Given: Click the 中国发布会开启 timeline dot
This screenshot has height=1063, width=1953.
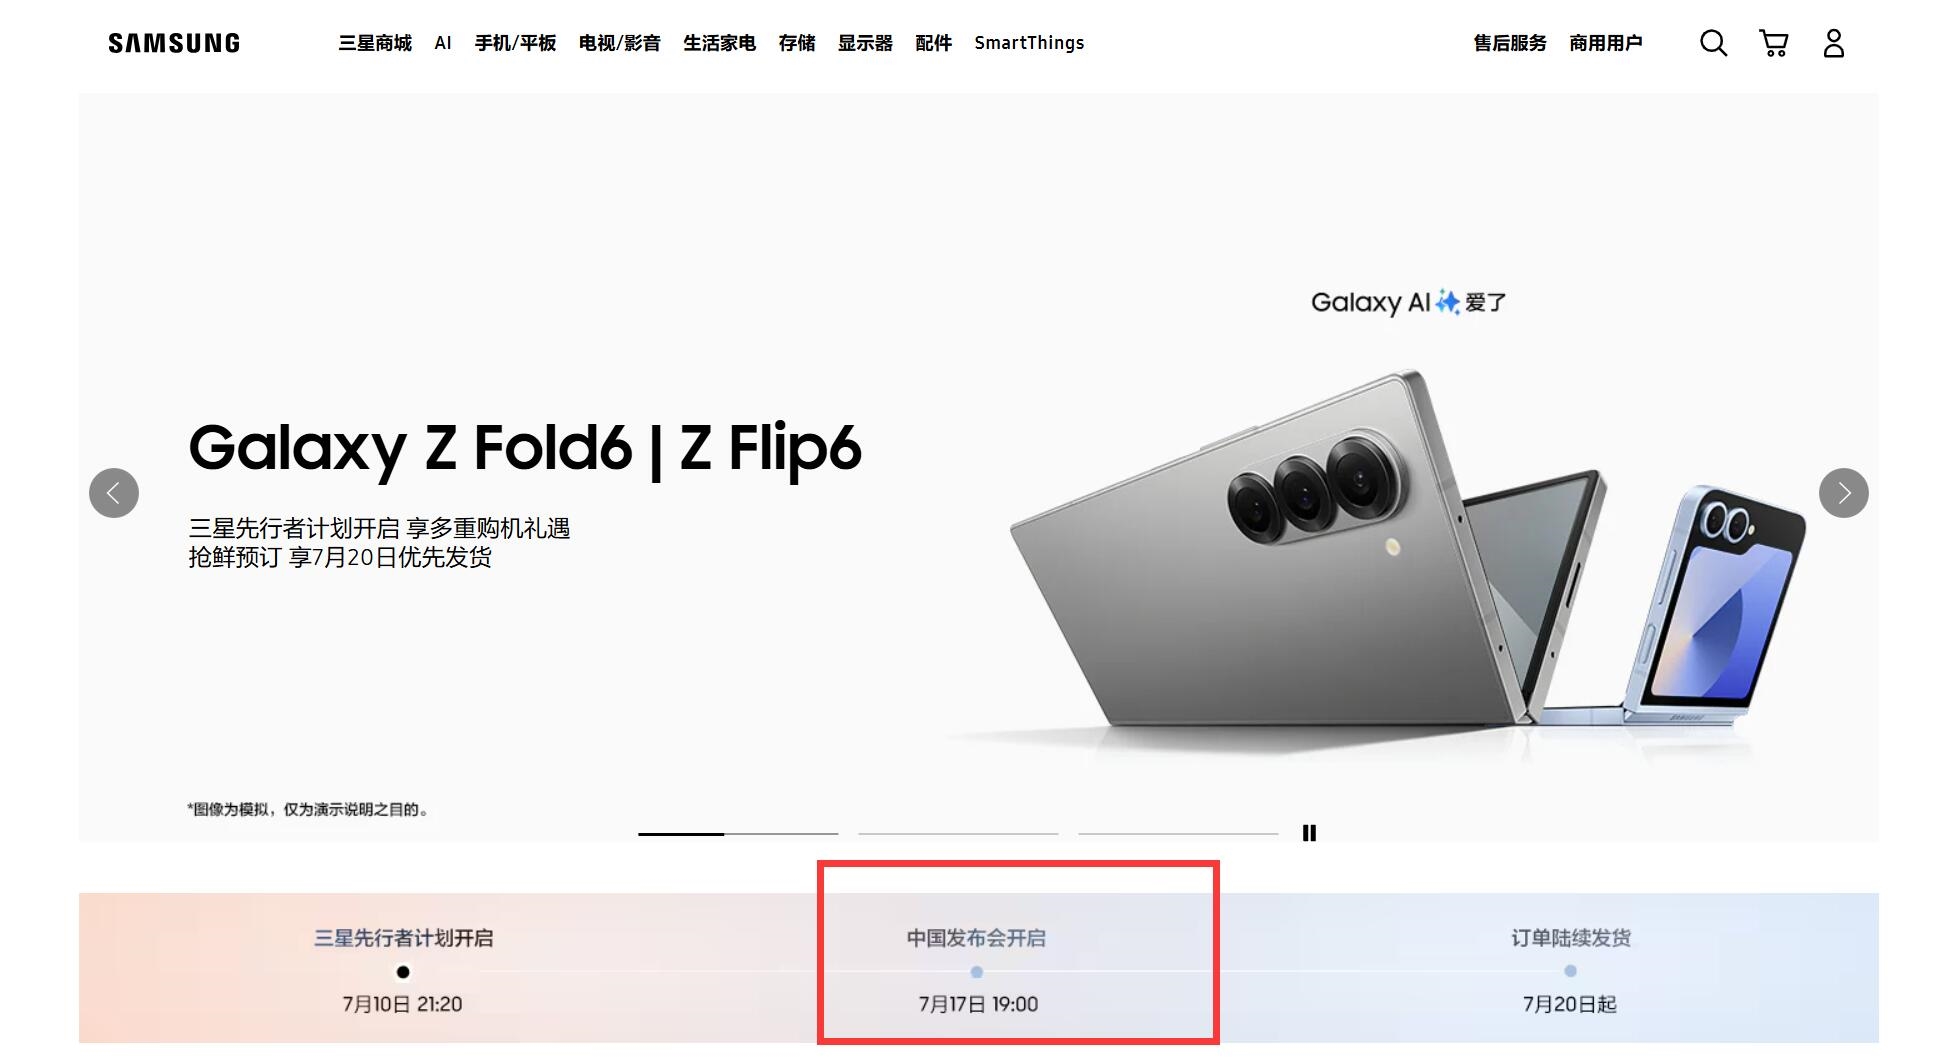Looking at the screenshot, I should (977, 972).
